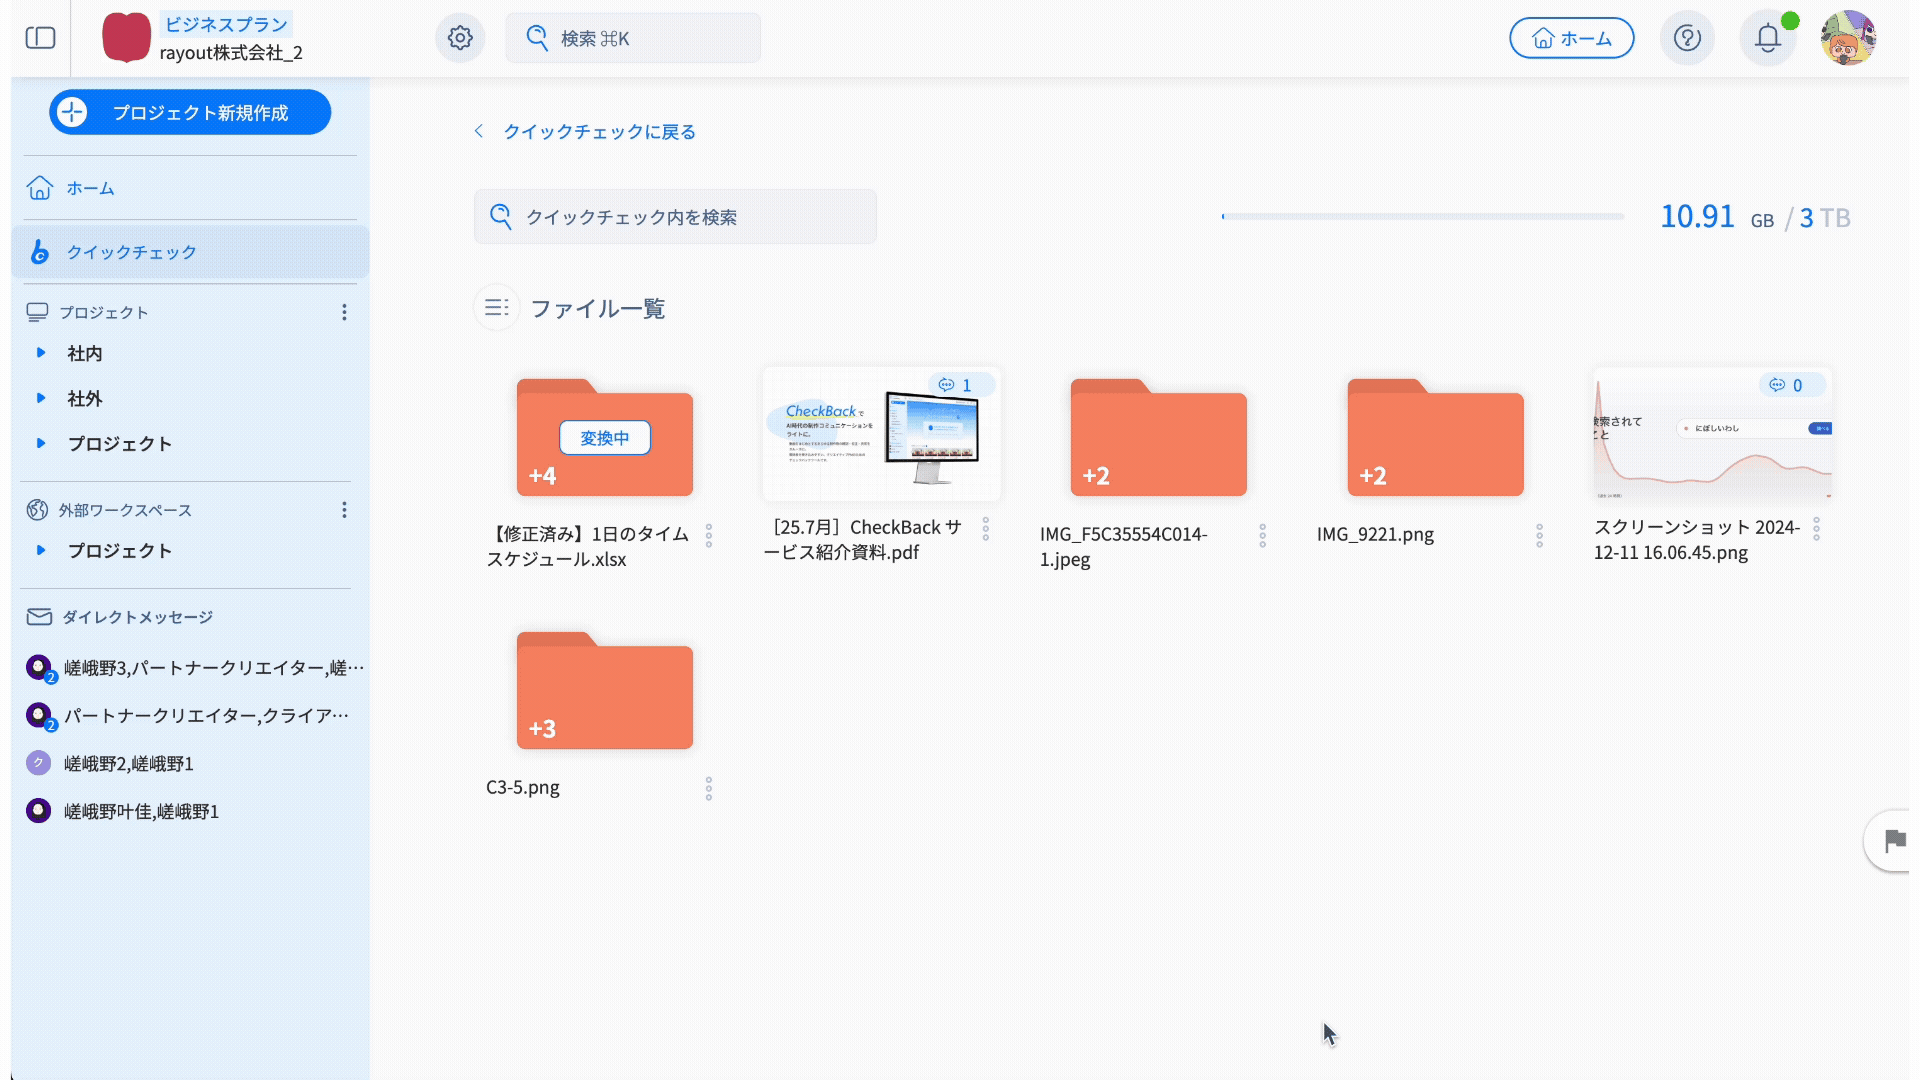Open the notifications bell
The image size is (1920, 1080).
pyautogui.click(x=1768, y=38)
